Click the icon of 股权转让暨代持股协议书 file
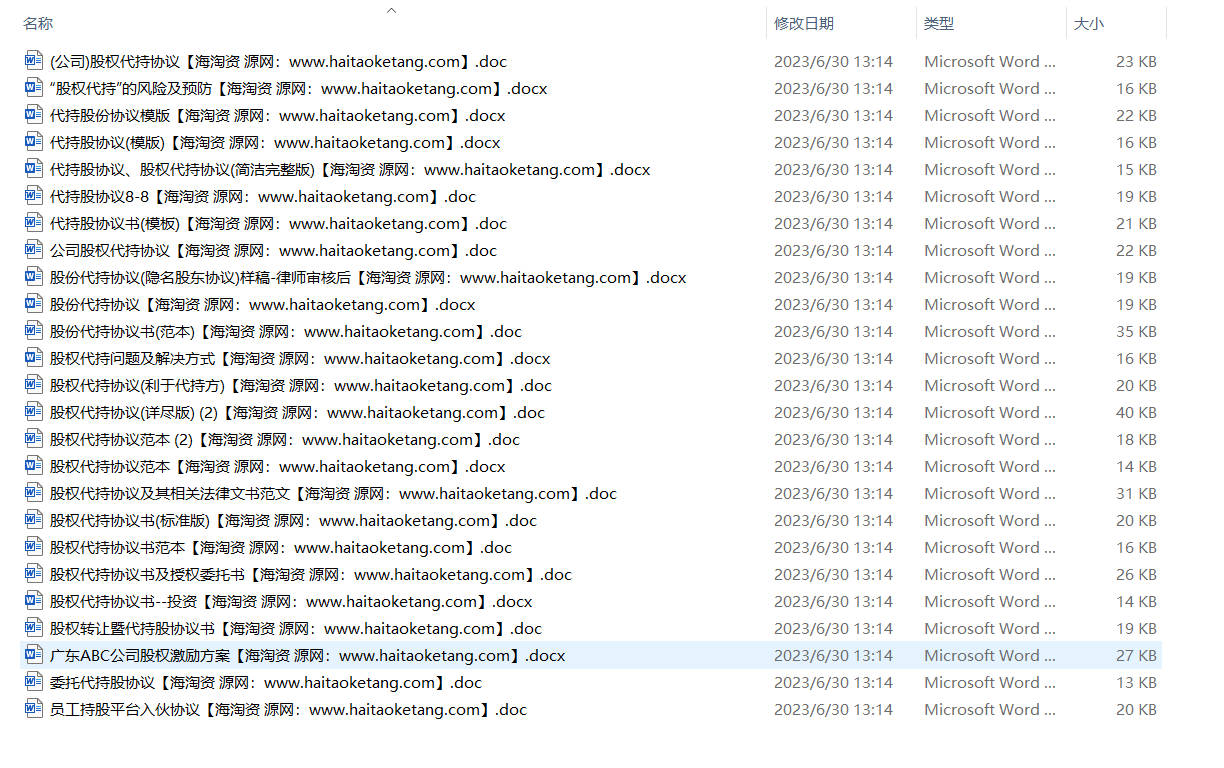This screenshot has width=1224, height=768. (x=33, y=628)
